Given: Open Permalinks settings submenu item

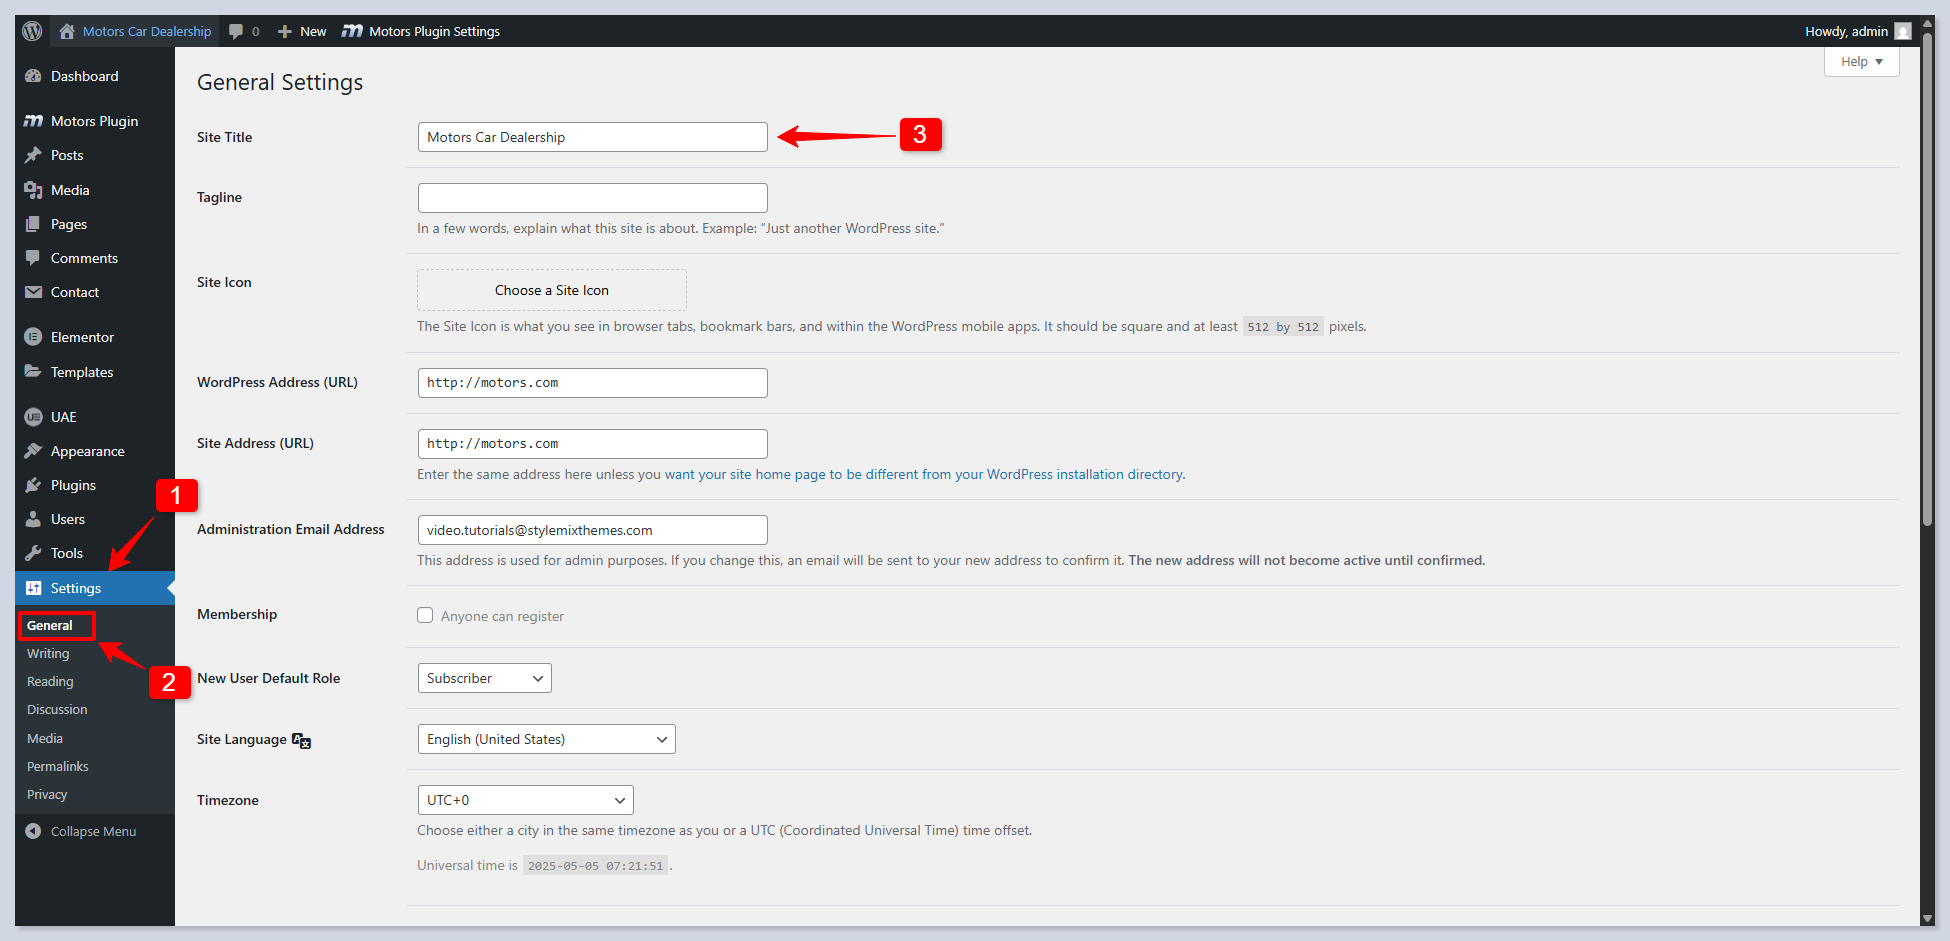Looking at the screenshot, I should point(57,766).
